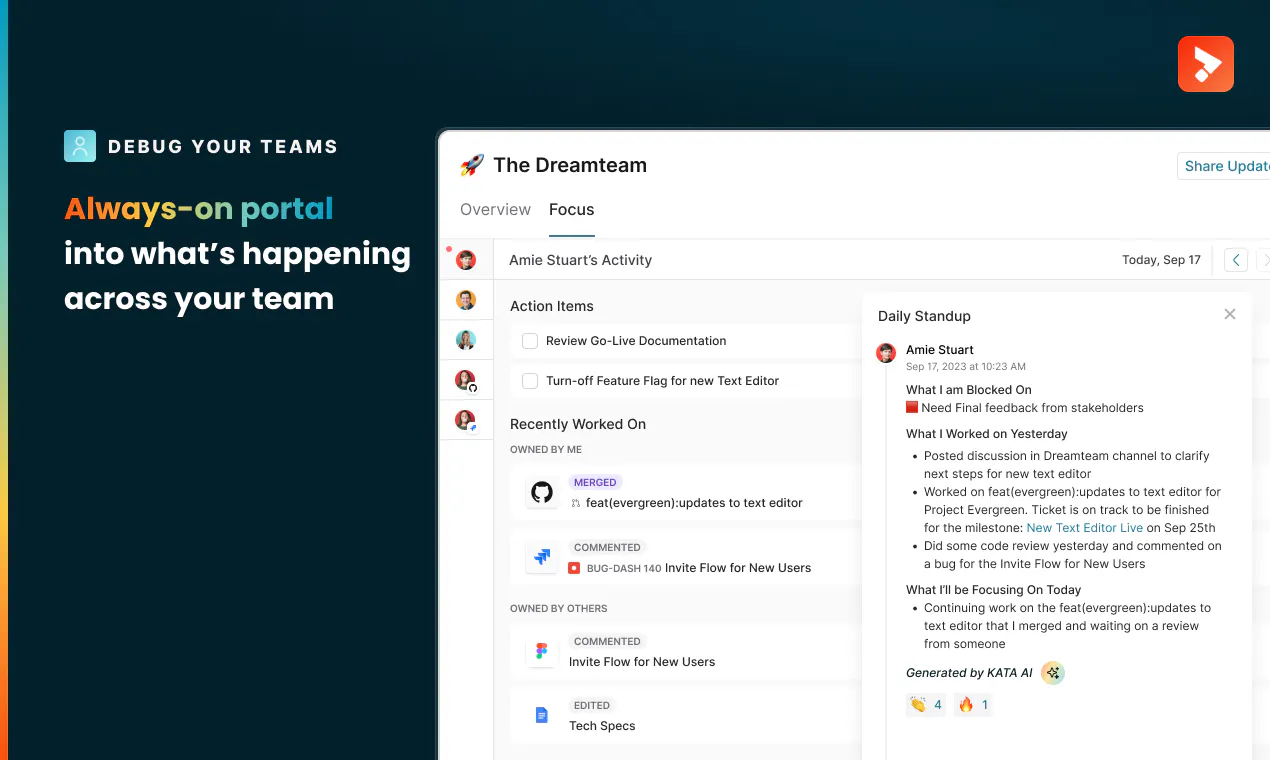This screenshot has height=760, width=1270.
Task: Click the rocket emoji next to The Dreamteam
Action: [472, 165]
